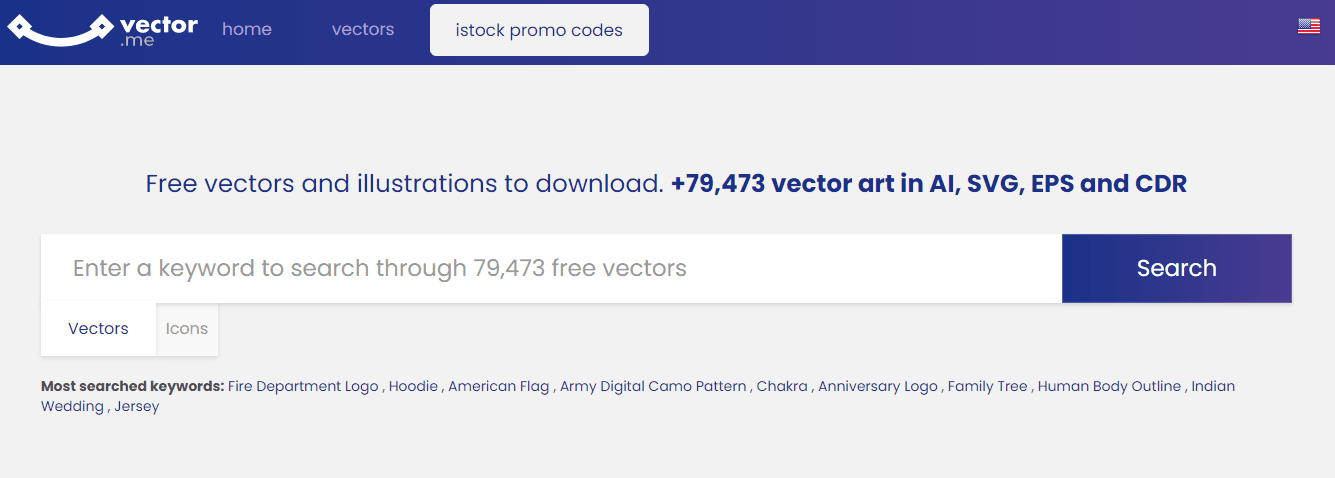The image size is (1335, 478).
Task: Go to the home page
Action: (x=247, y=30)
